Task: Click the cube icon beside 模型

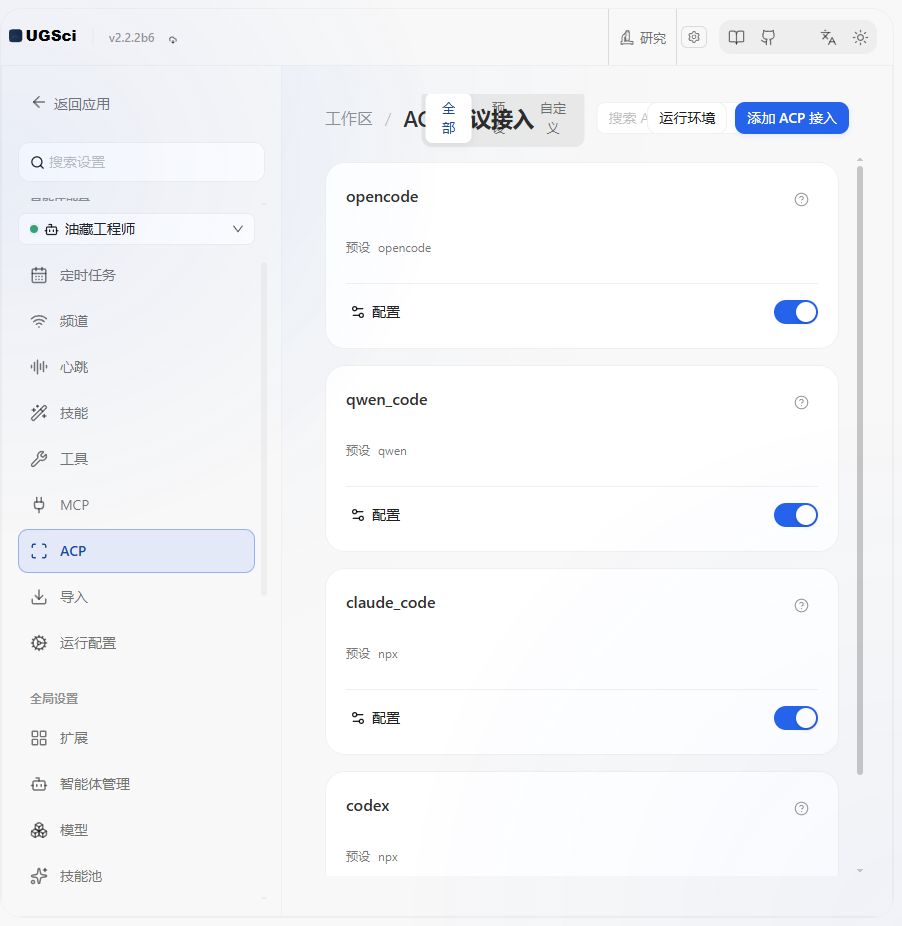Action: pyautogui.click(x=39, y=830)
